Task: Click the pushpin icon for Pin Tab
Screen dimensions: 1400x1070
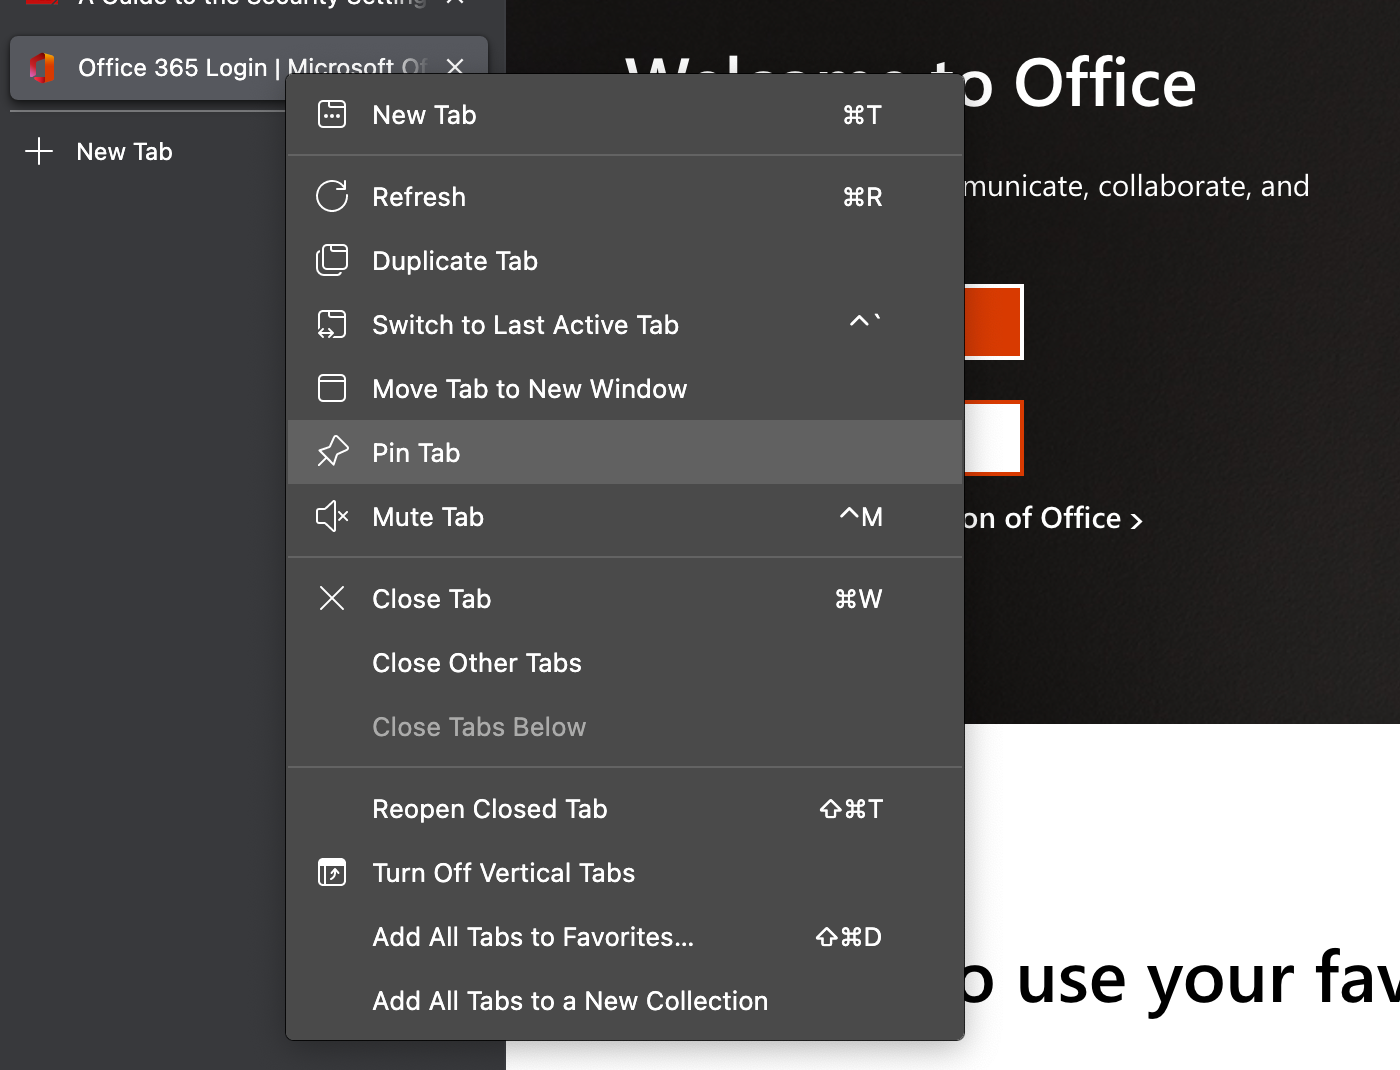Action: 332,453
